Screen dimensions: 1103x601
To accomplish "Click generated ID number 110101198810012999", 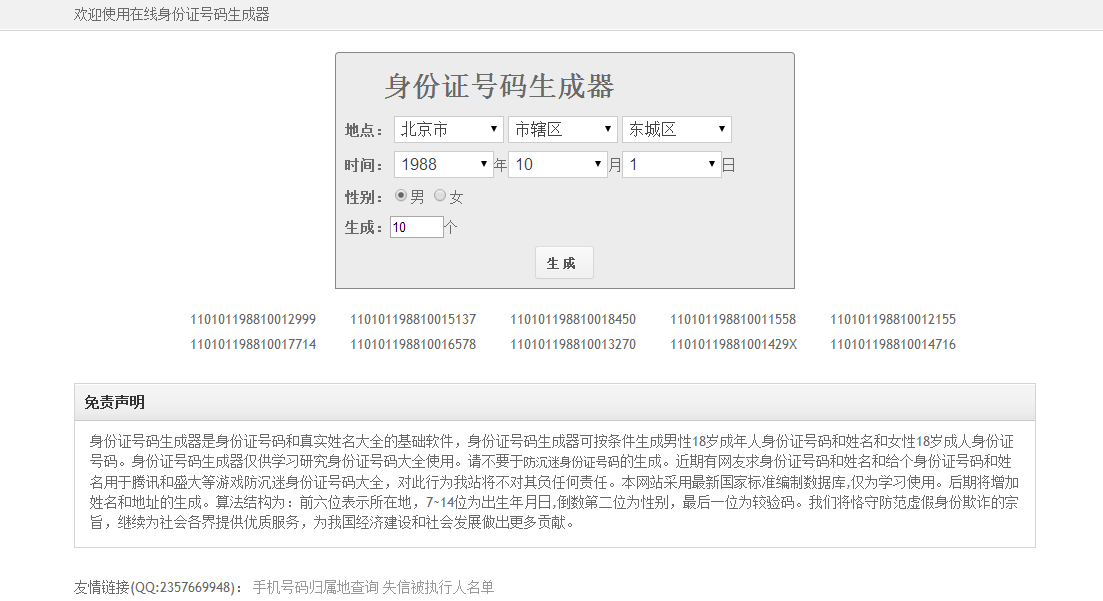I will pos(253,320).
